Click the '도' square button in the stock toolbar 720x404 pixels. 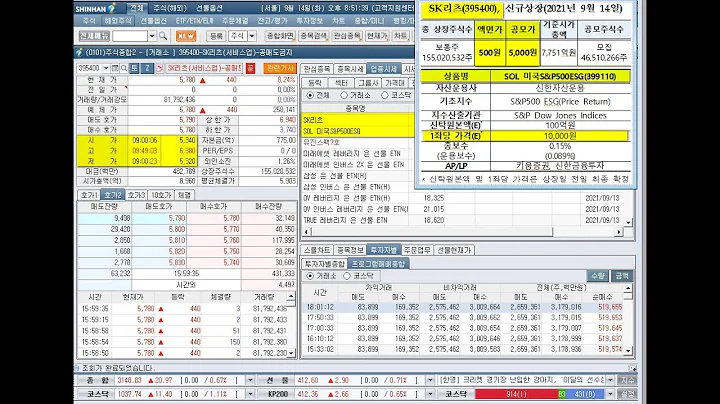point(134,68)
